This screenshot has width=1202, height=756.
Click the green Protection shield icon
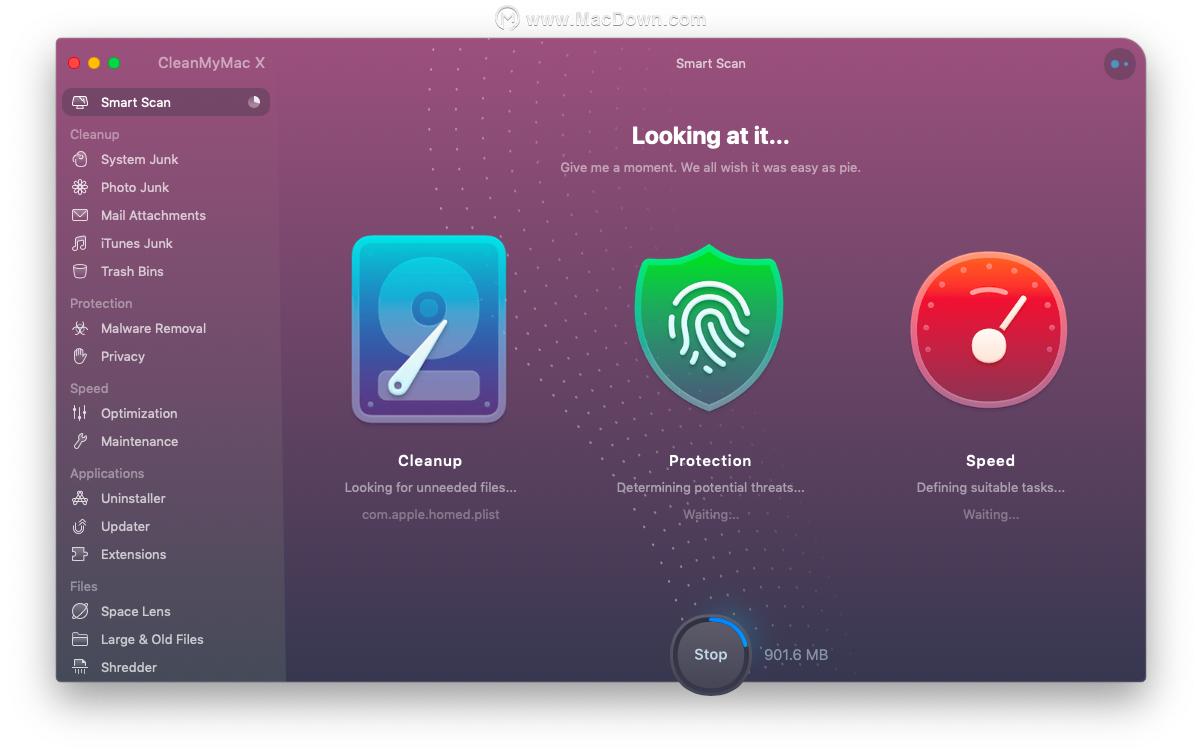point(709,327)
